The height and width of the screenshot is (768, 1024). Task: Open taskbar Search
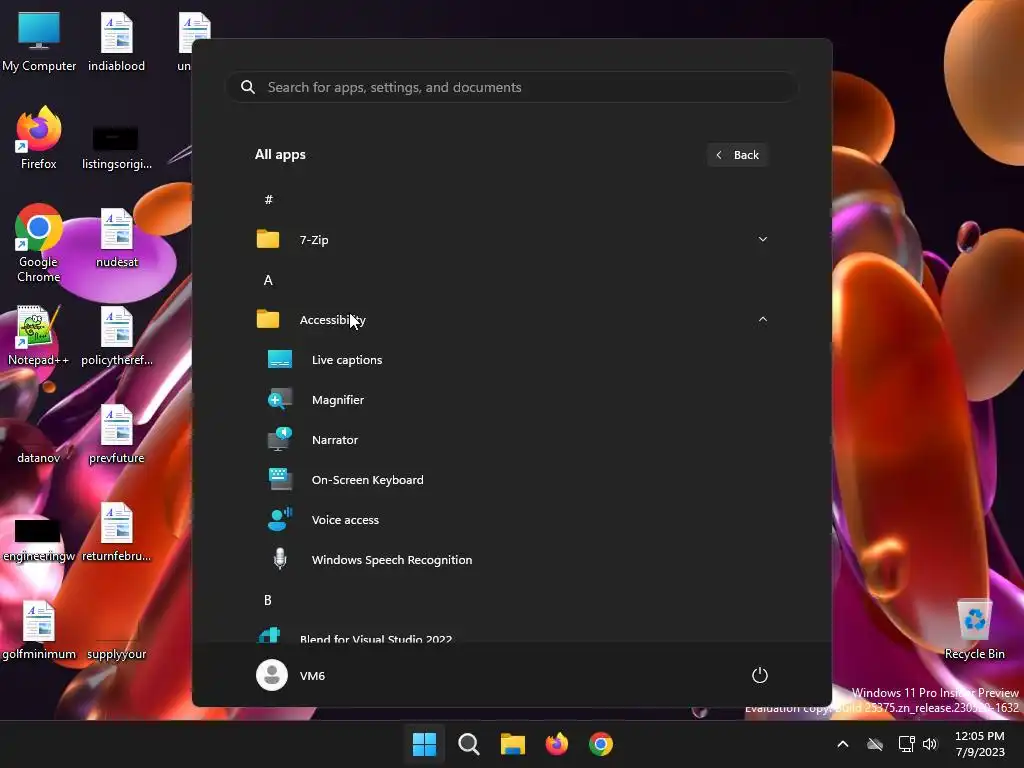468,744
